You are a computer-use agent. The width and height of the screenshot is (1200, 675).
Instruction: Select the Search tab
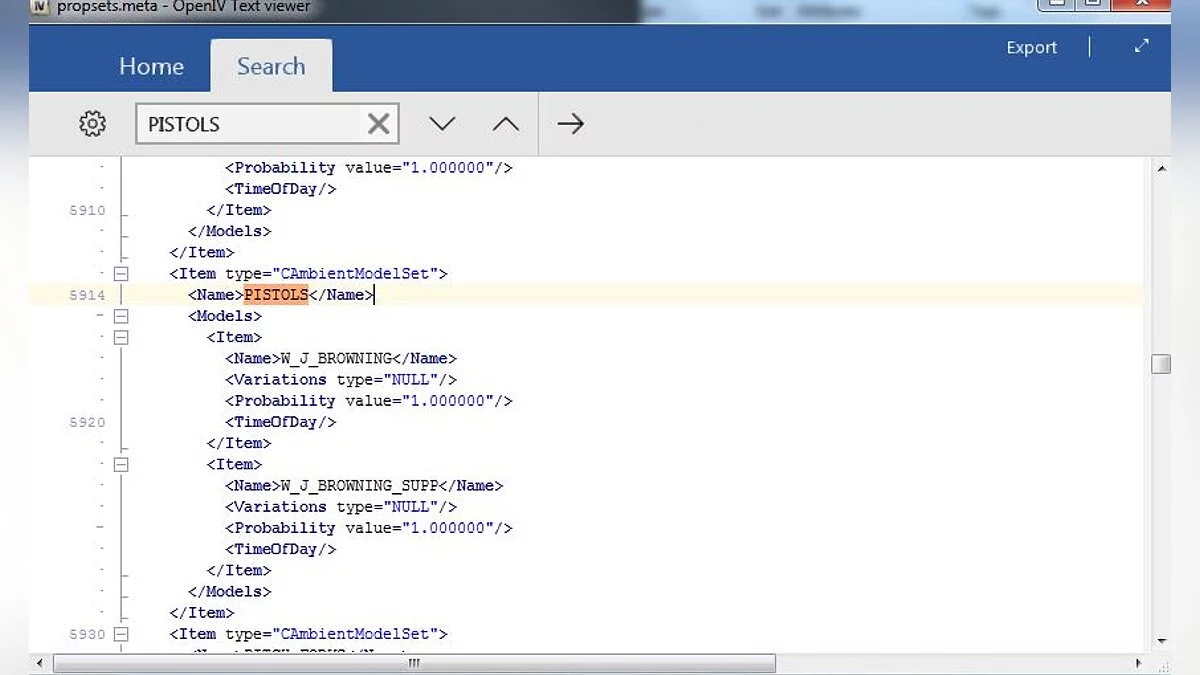[x=271, y=66]
